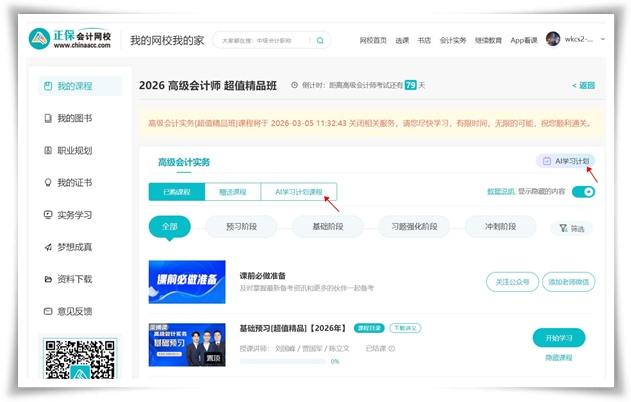Screen dimensions: 631x402
Task: Select the 基础阶段 stage filter
Action: tap(326, 227)
